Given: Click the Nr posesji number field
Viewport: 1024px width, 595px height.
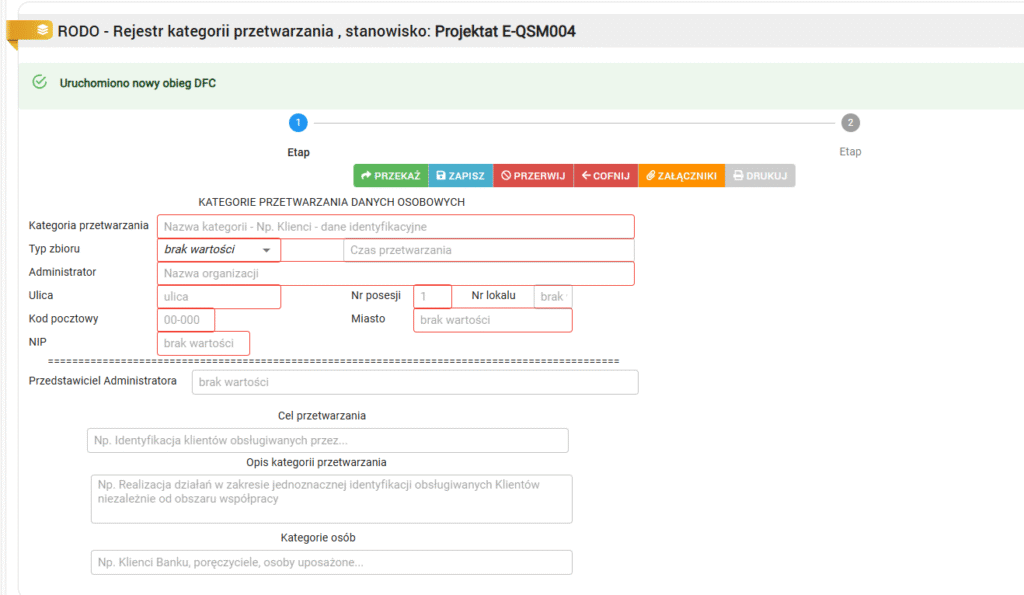Looking at the screenshot, I should (x=432, y=297).
